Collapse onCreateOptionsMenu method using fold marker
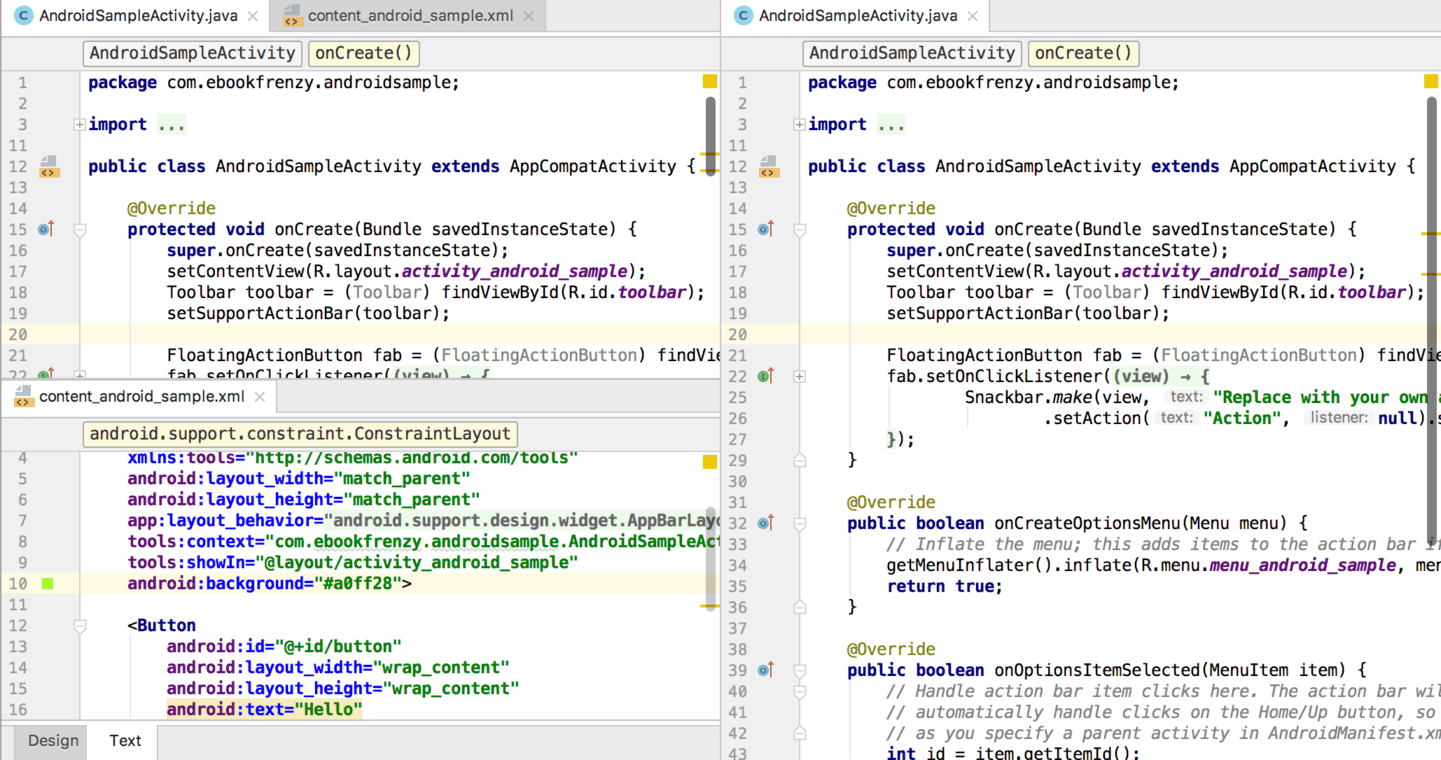This screenshot has width=1441, height=760. point(799,523)
